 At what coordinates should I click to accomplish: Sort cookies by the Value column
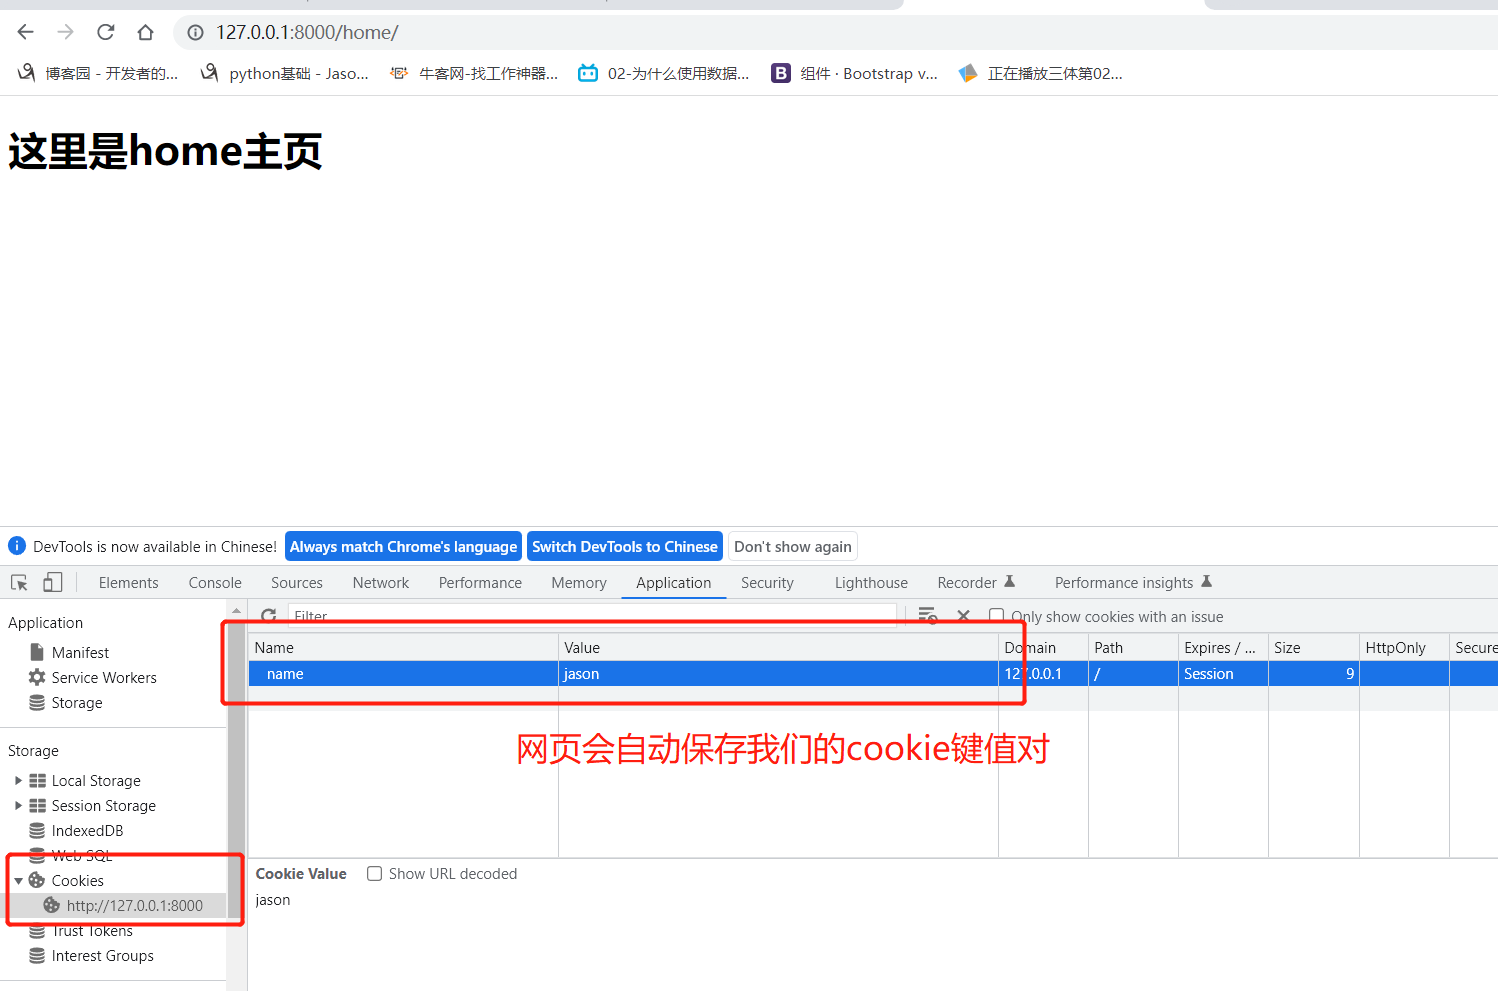click(x=778, y=647)
